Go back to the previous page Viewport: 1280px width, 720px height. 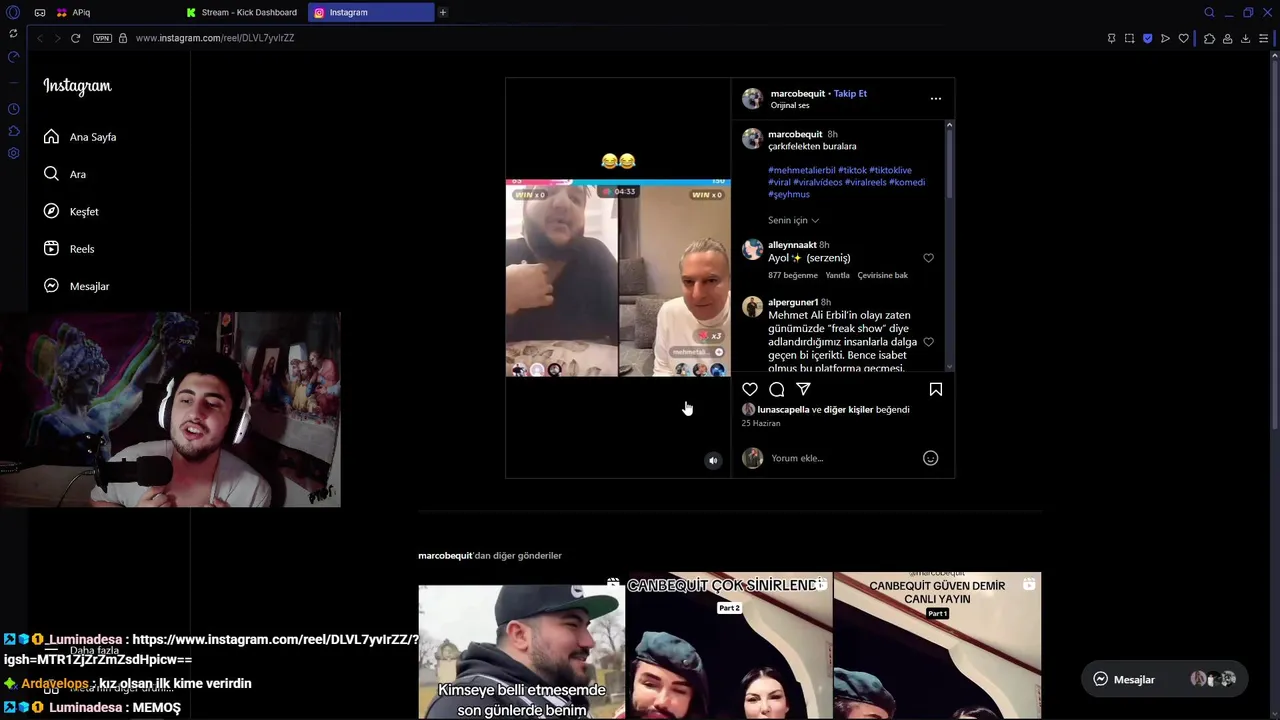pos(40,38)
